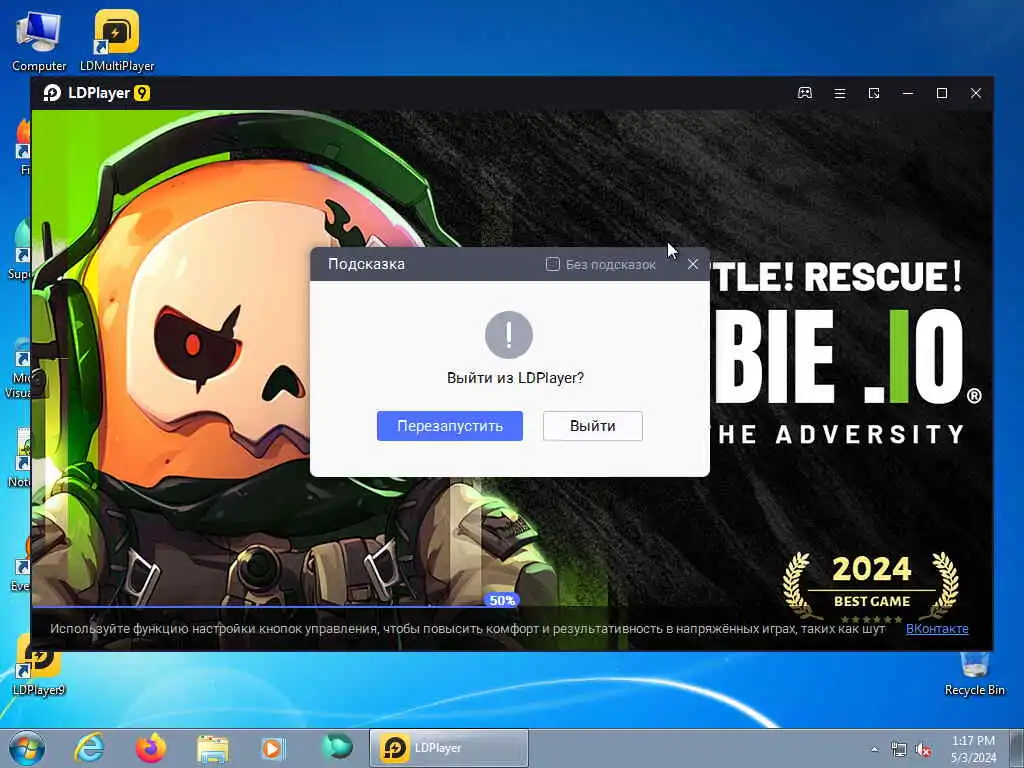The width and height of the screenshot is (1024, 768).
Task: Maximize the LDPlayer window
Action: (x=942, y=93)
